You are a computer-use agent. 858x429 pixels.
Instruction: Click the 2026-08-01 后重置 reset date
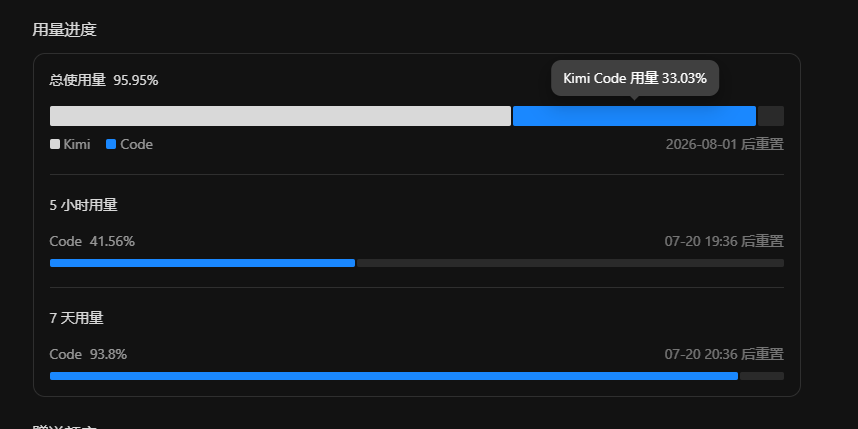724,144
